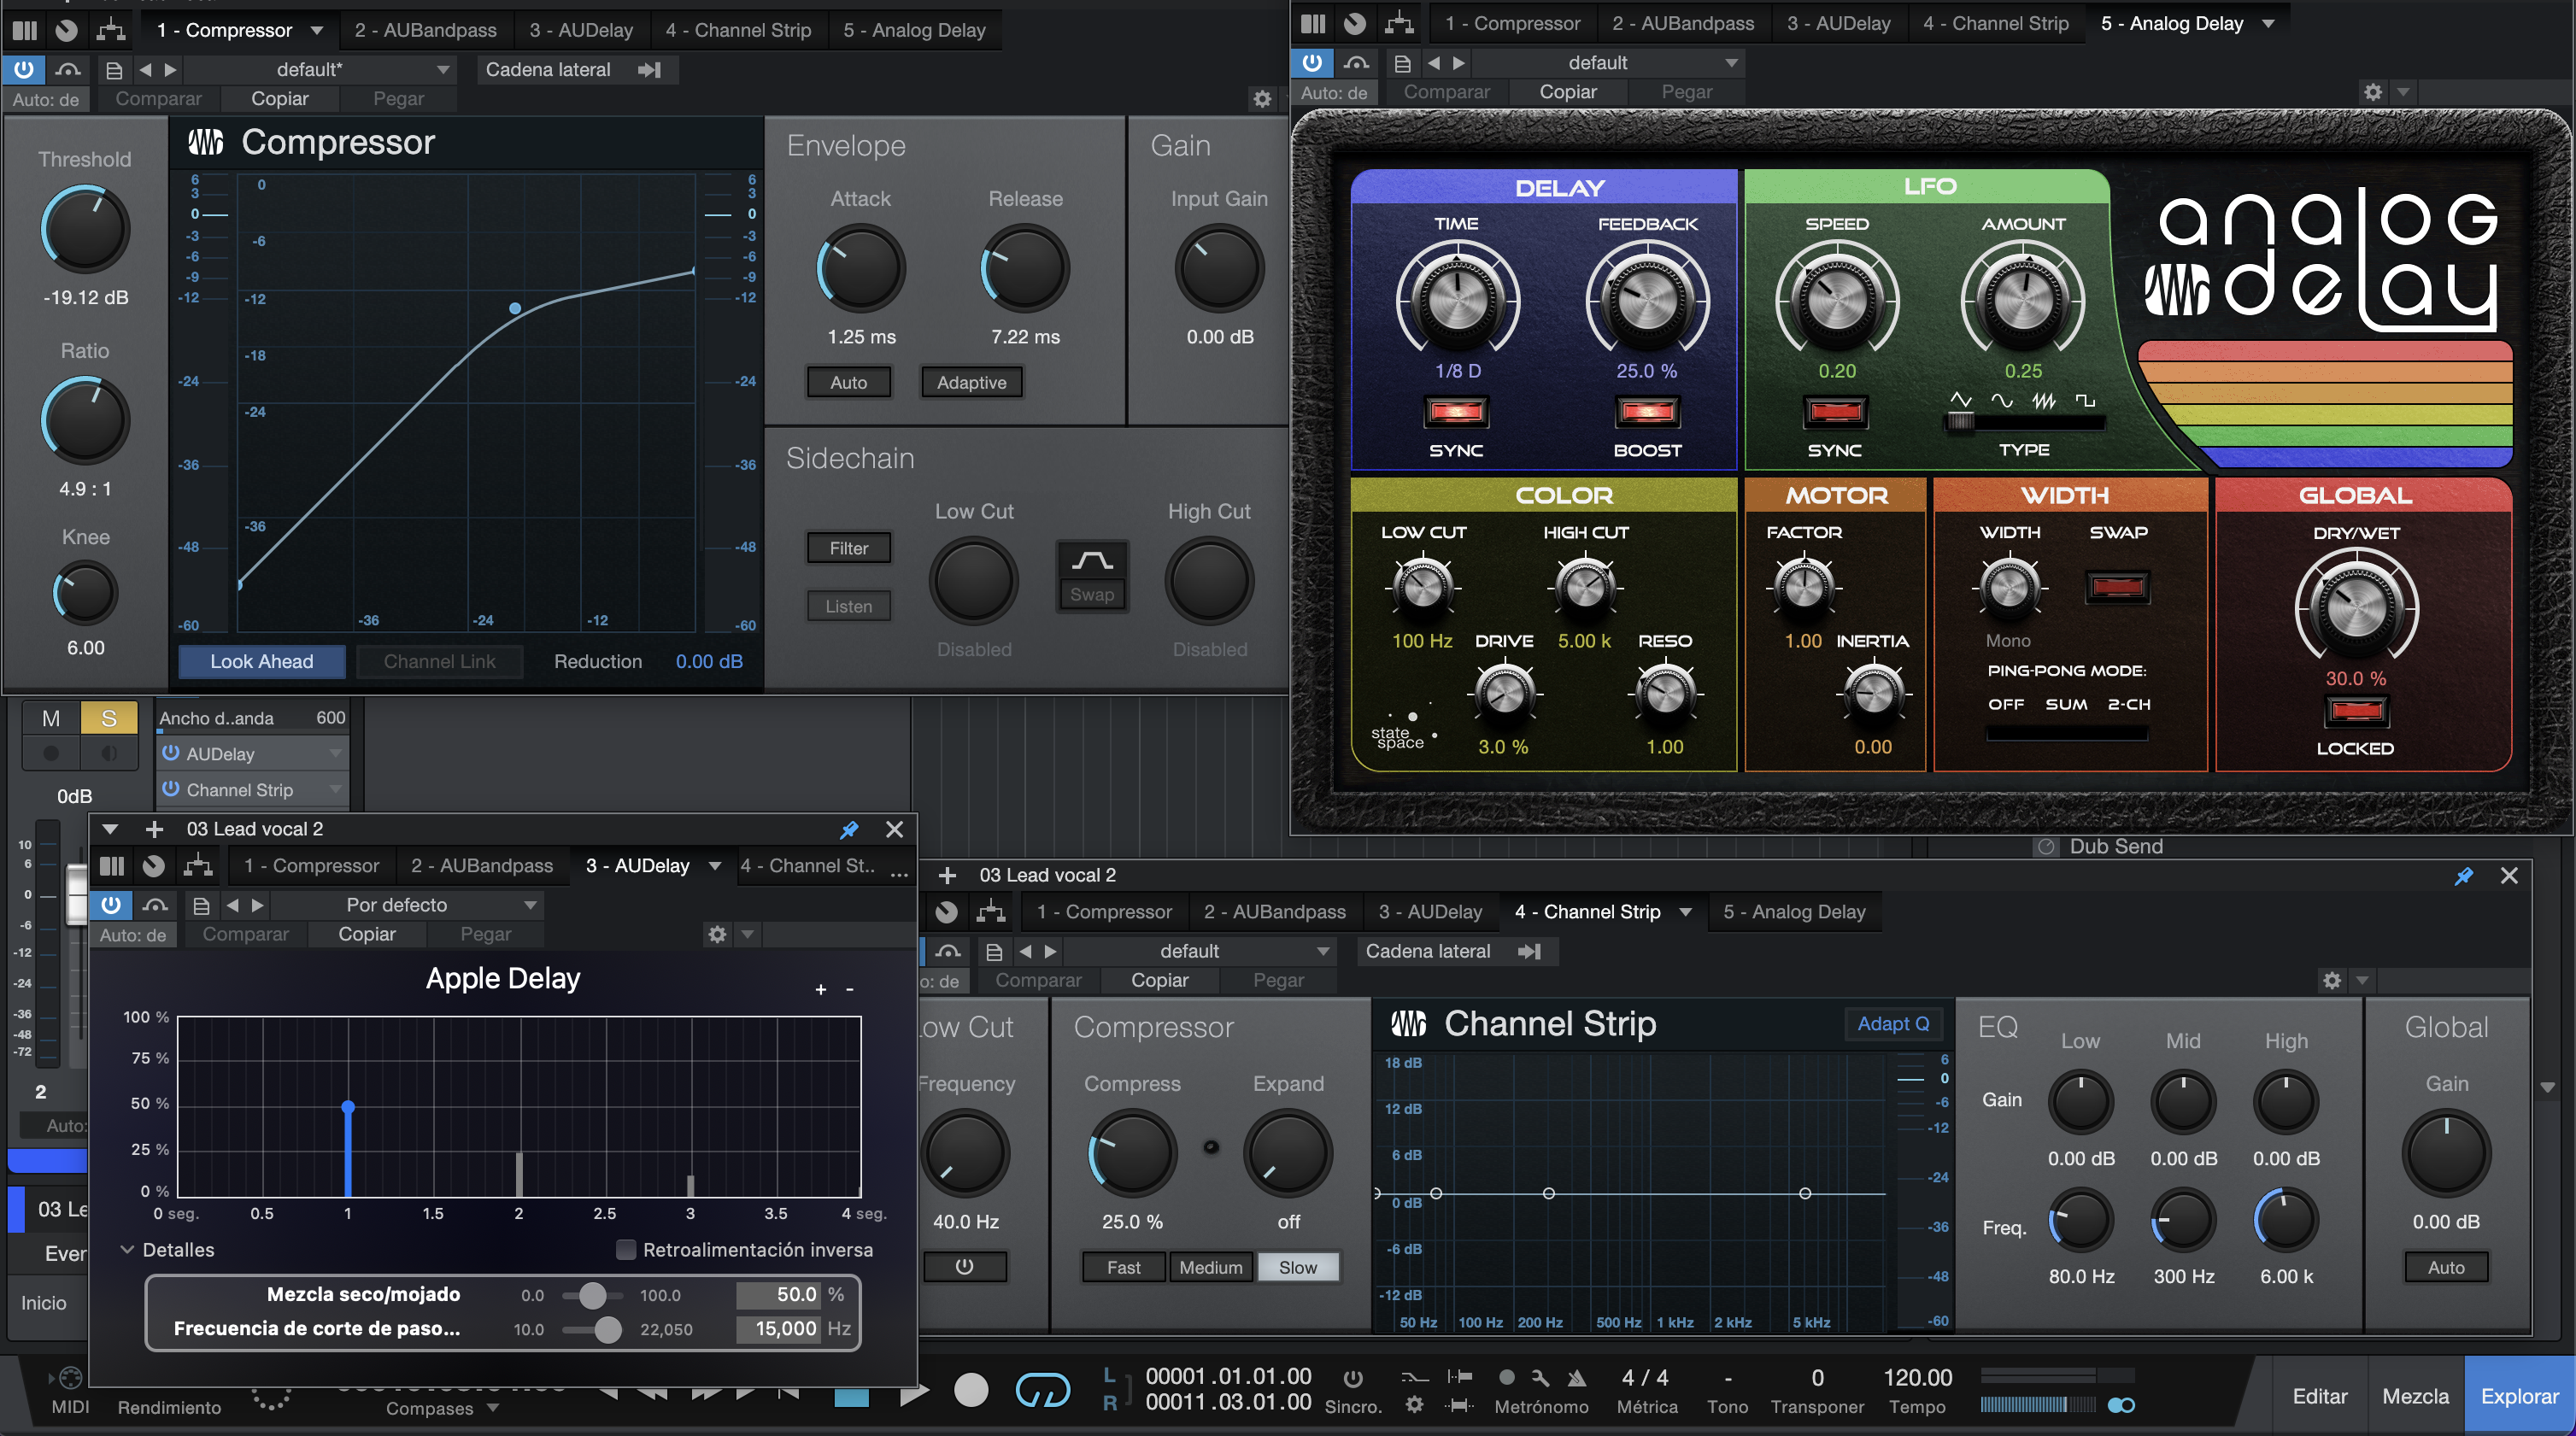Viewport: 2576px width, 1436px height.
Task: Open the gear settings in Channel Strip window
Action: point(2332,980)
